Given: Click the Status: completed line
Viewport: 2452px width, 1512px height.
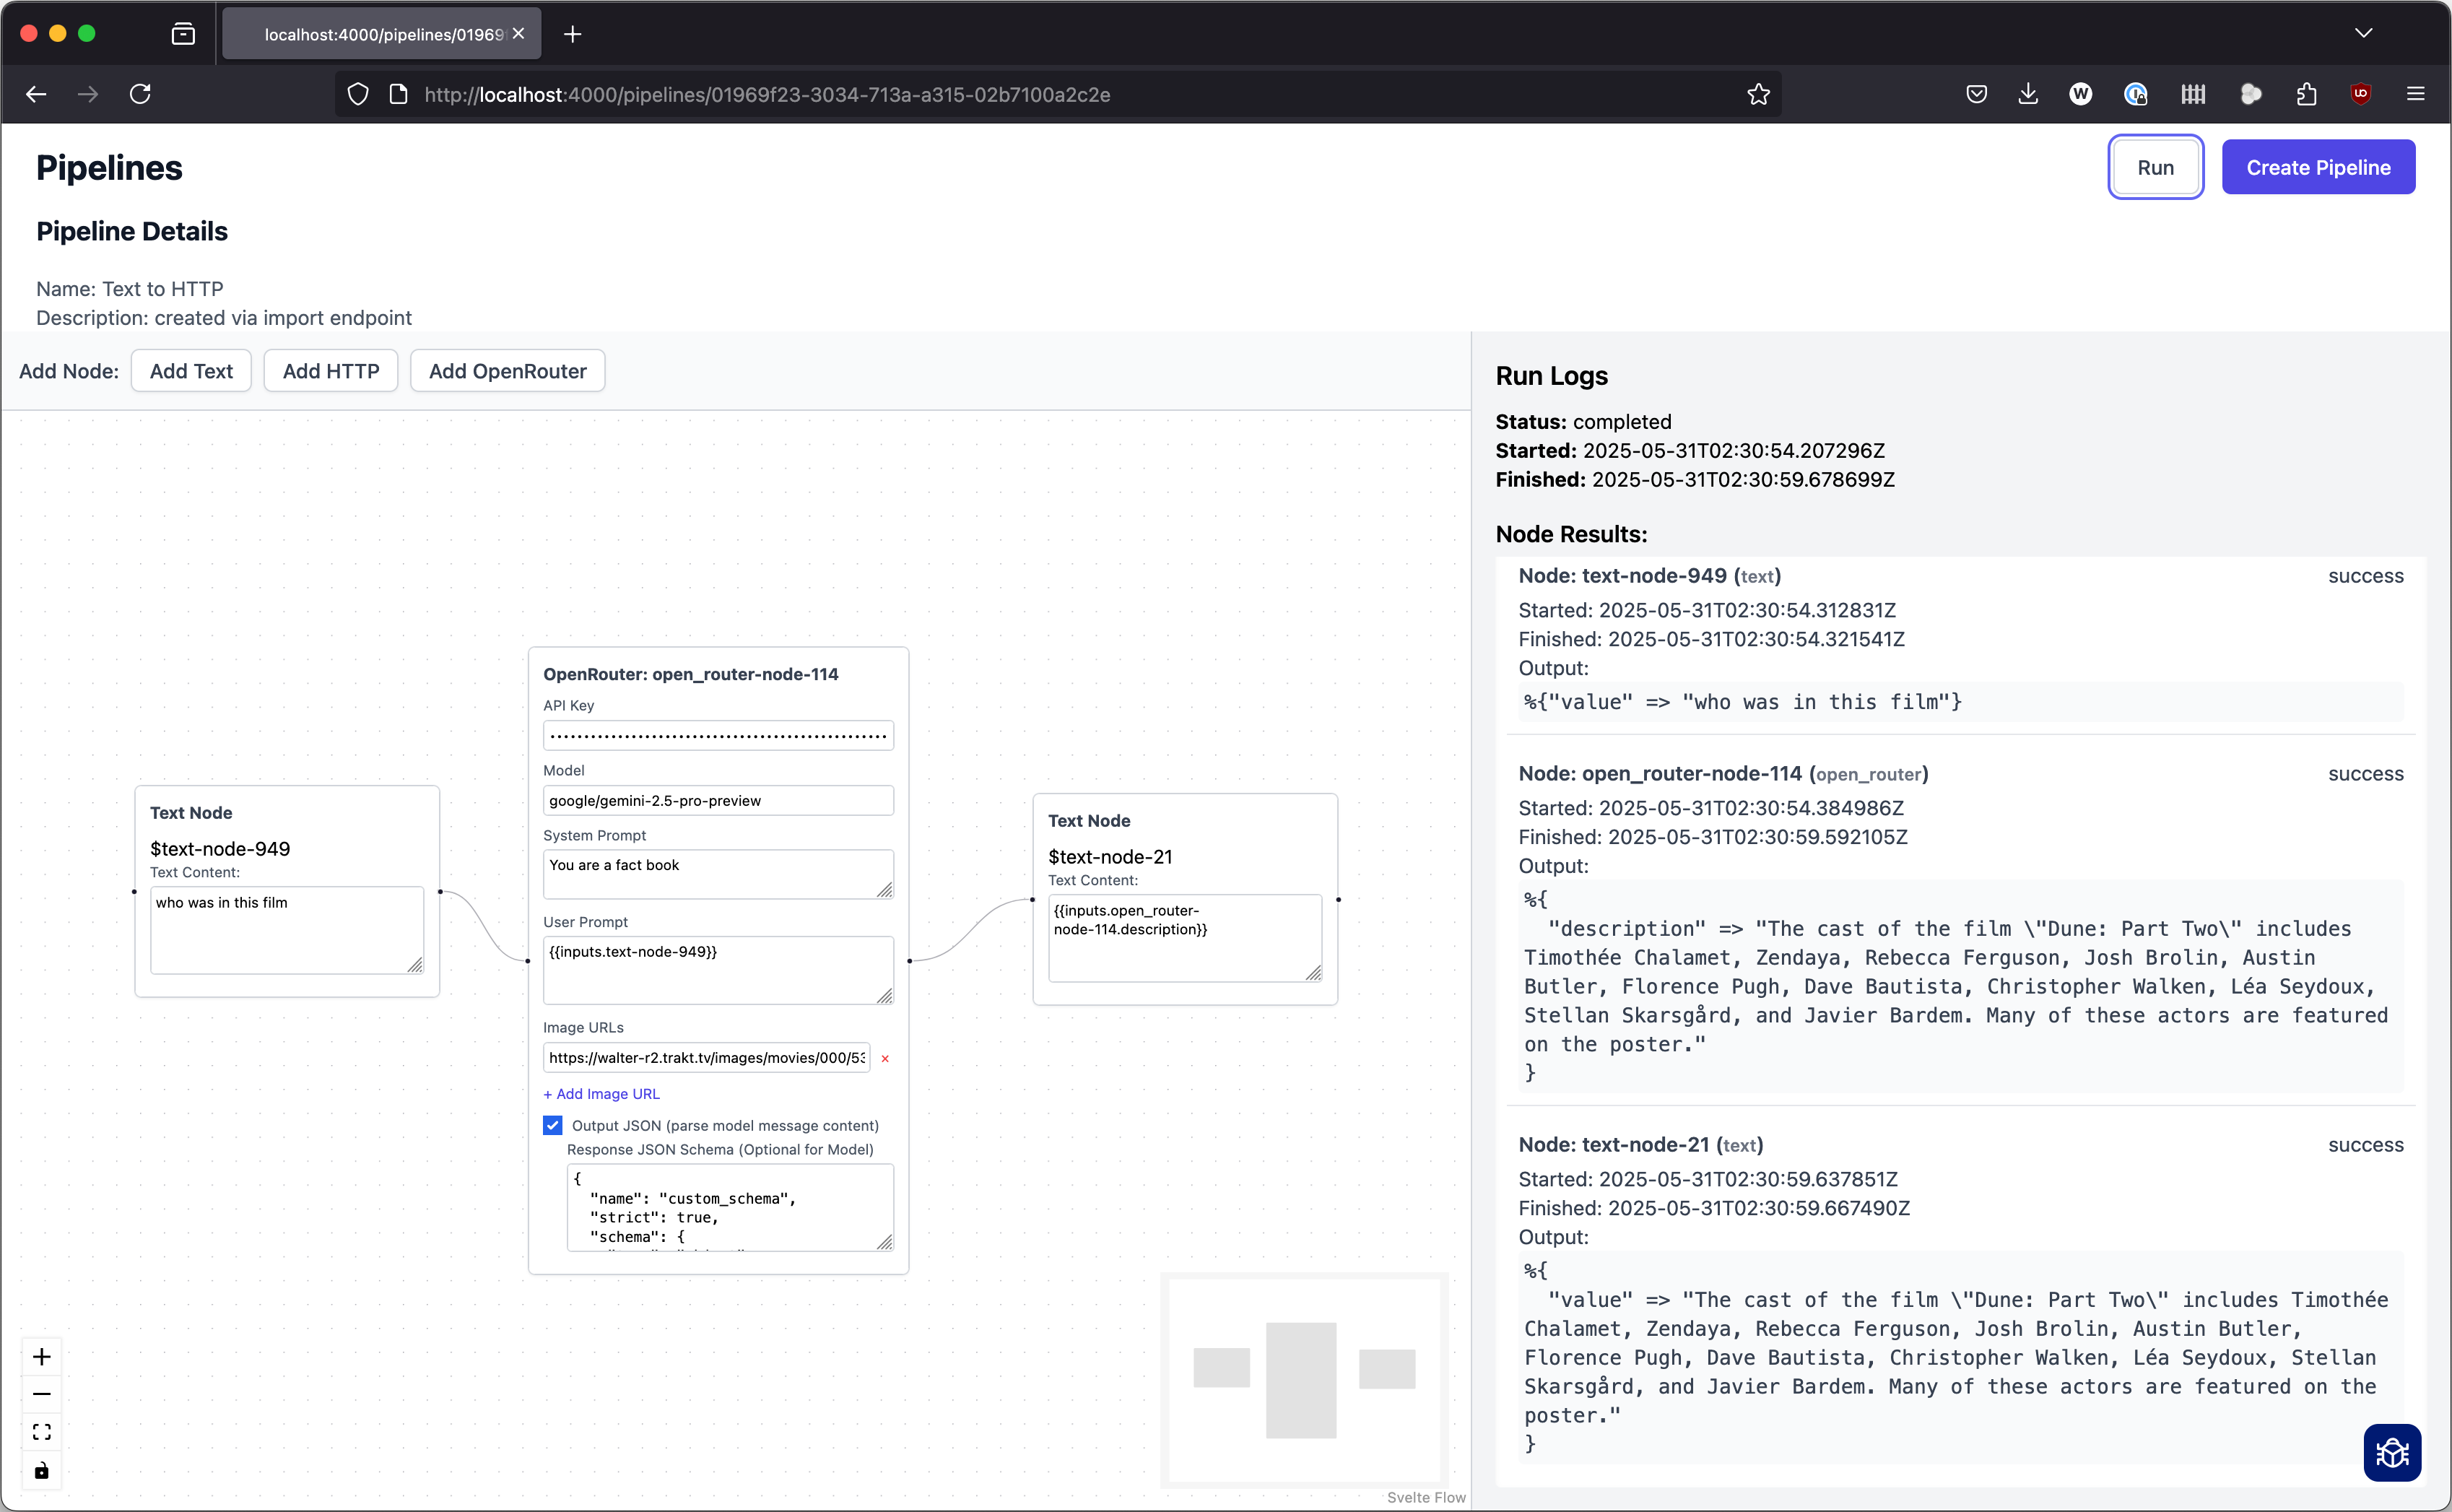Looking at the screenshot, I should [1583, 422].
